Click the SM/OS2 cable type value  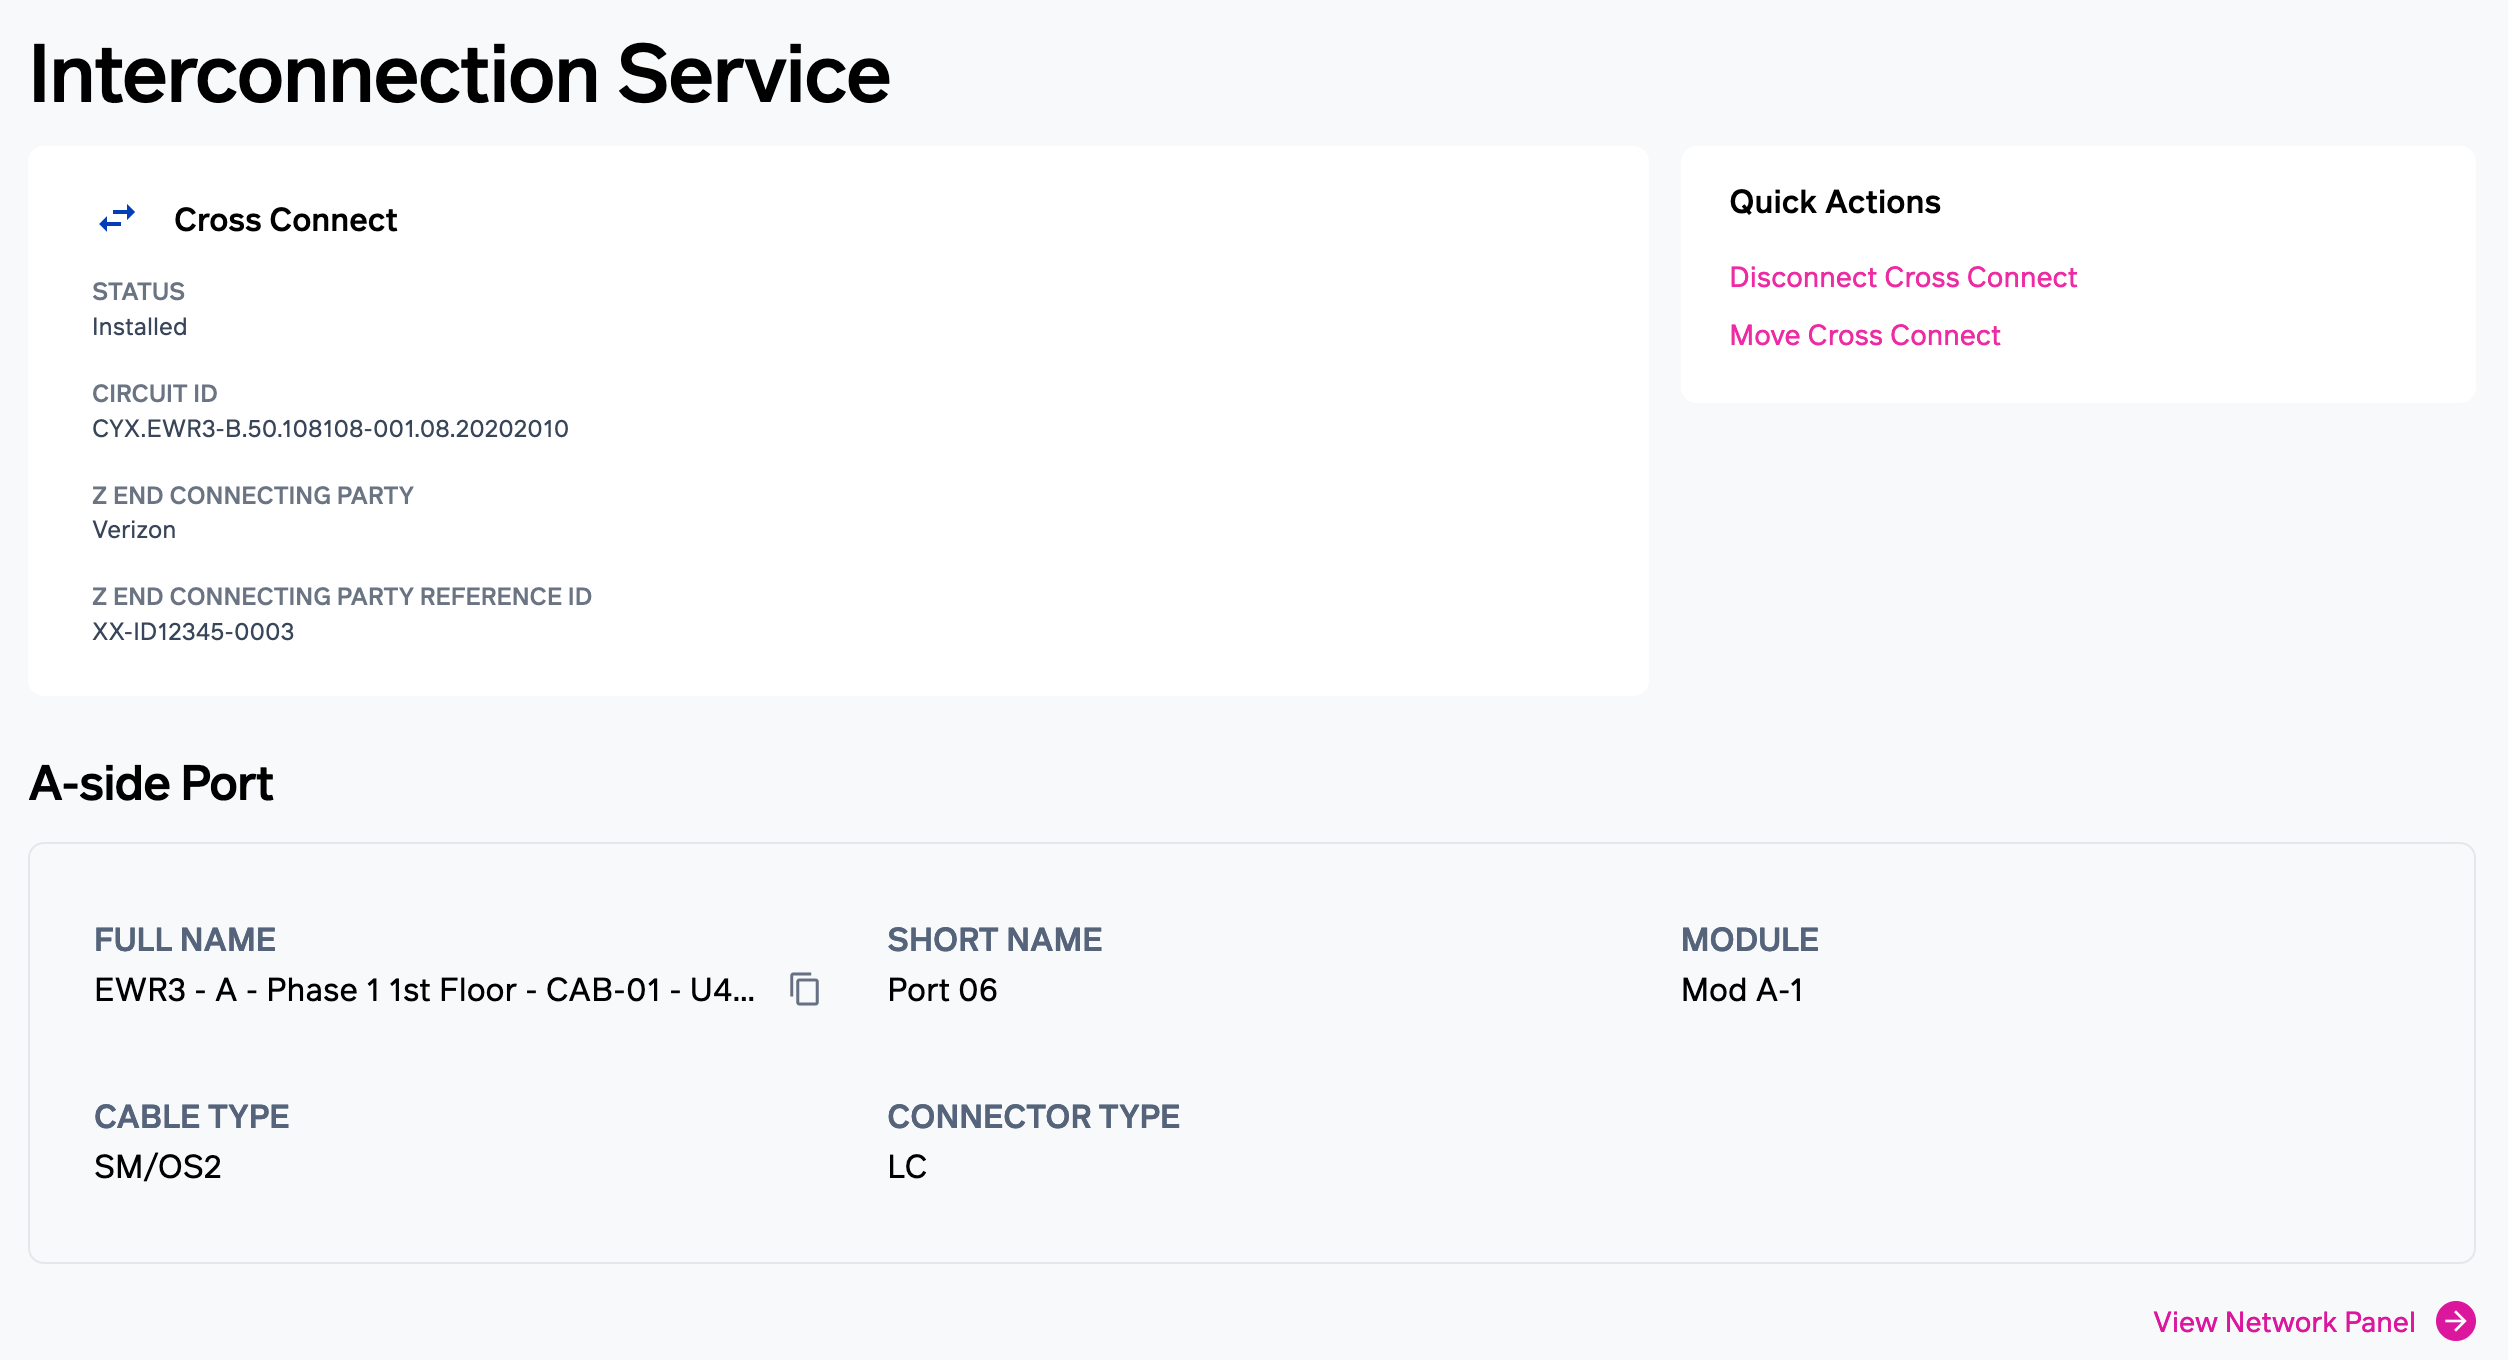pyautogui.click(x=157, y=1167)
